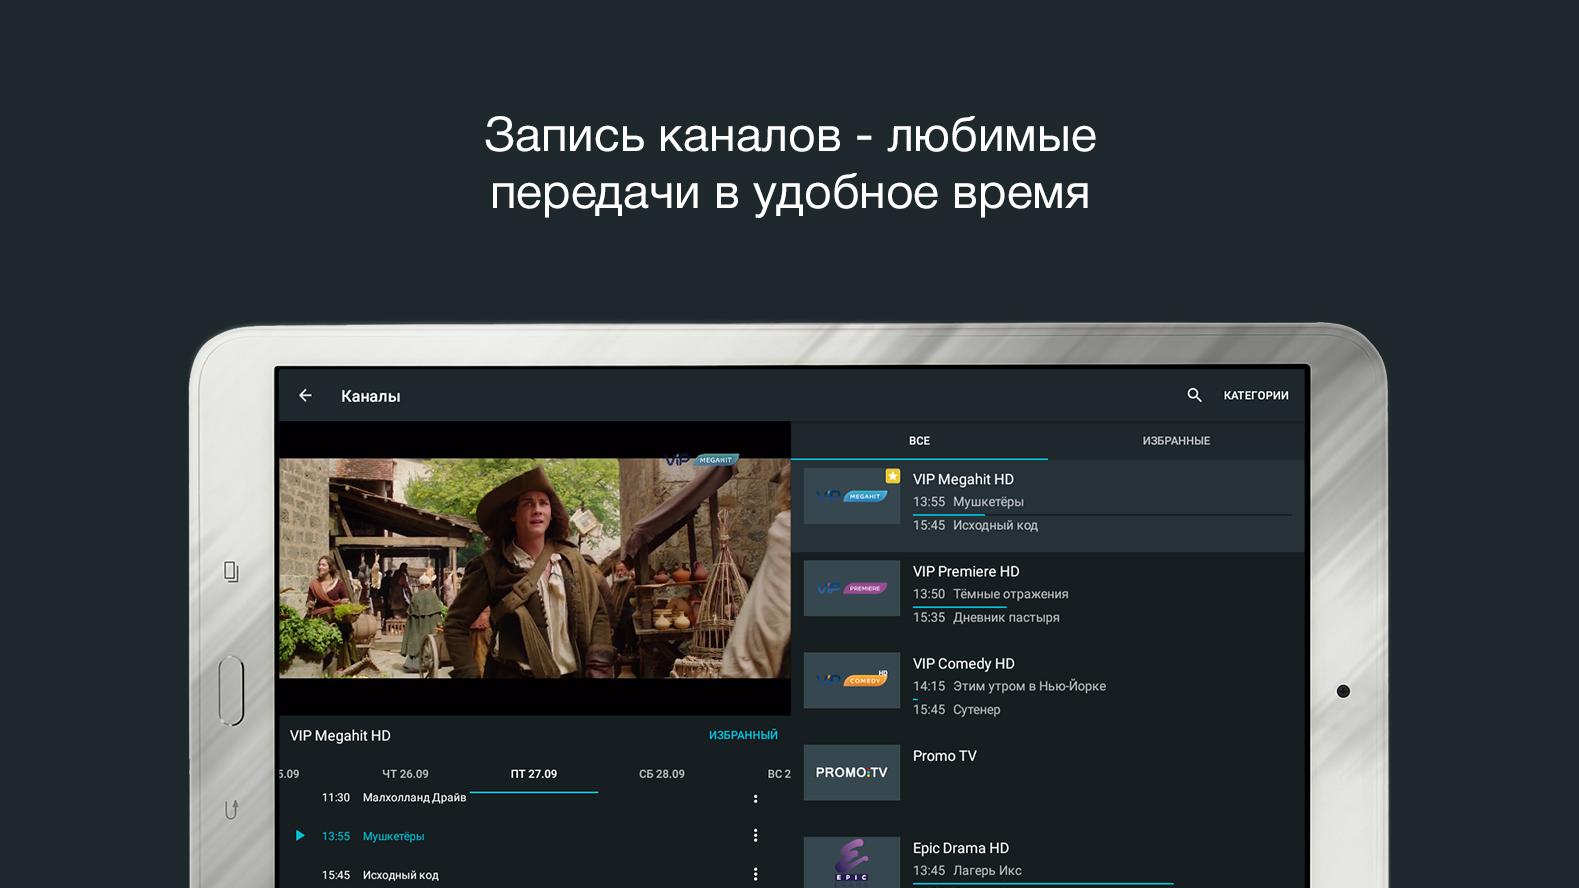Select VIP Premiere HD channel logo
This screenshot has height=888, width=1579.
tap(852, 588)
